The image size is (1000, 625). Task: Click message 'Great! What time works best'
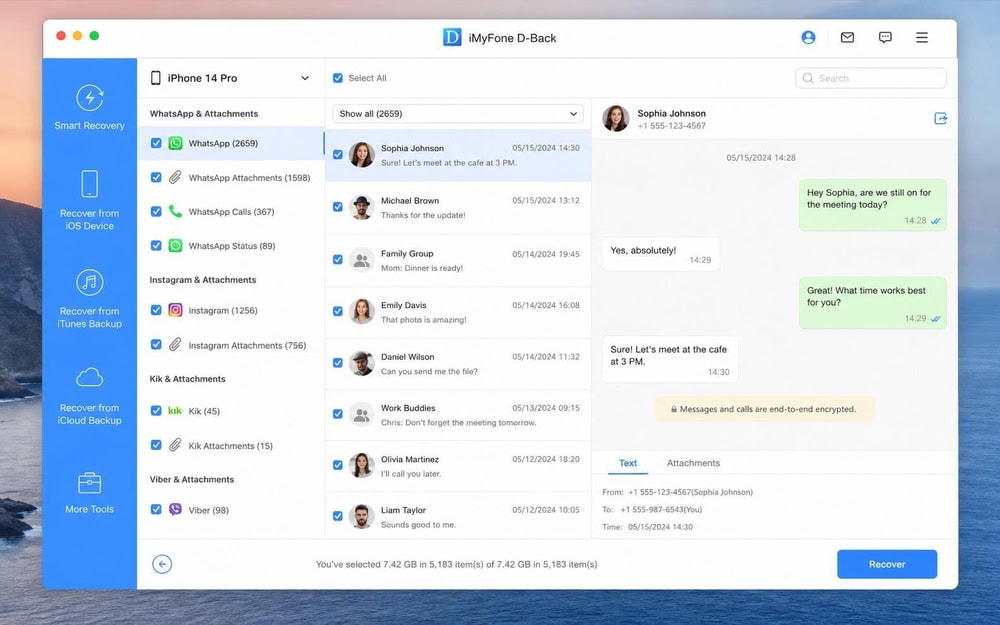click(872, 303)
